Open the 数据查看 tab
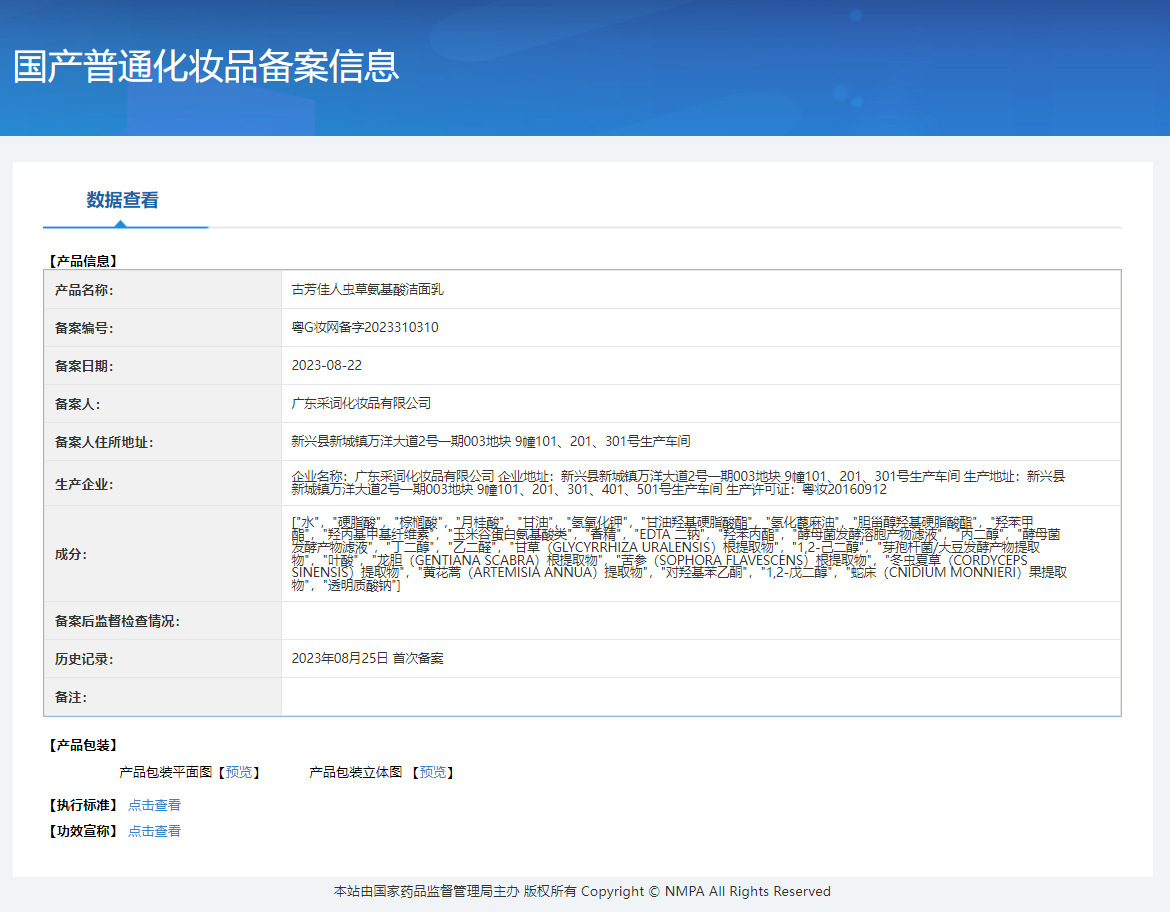Image resolution: width=1170 pixels, height=912 pixels. [122, 200]
